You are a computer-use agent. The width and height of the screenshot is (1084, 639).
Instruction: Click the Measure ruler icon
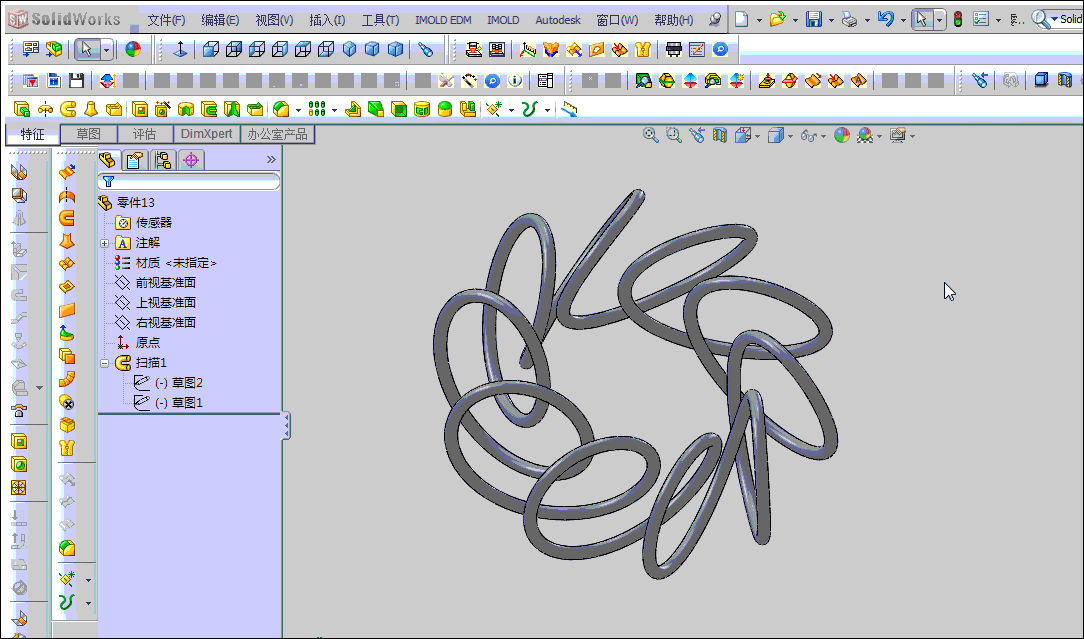(569, 109)
